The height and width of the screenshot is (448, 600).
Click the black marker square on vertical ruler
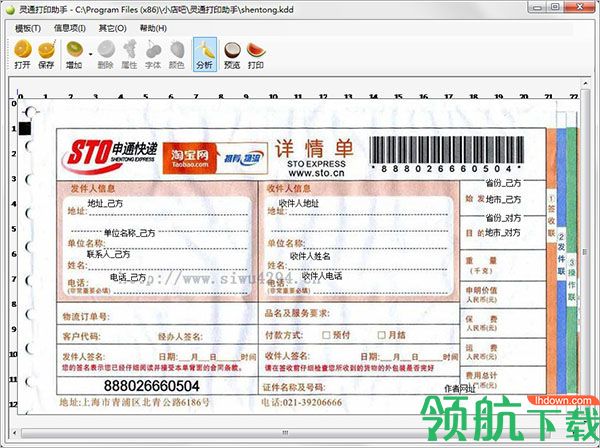(x=25, y=129)
